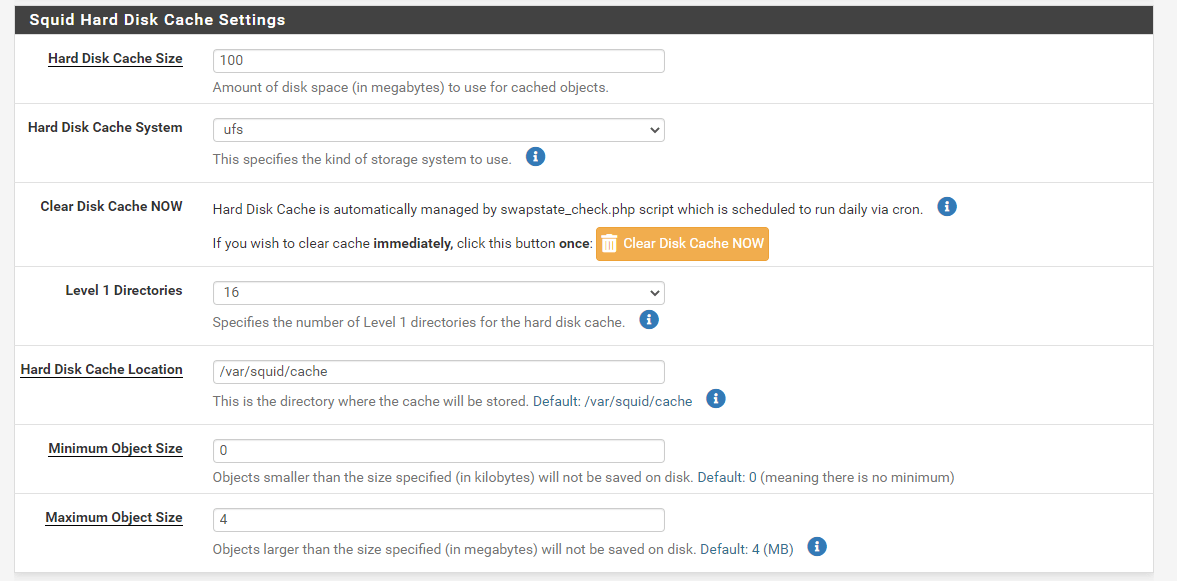This screenshot has width=1177, height=581.
Task: Click the Minimum Object Size input field
Action: [438, 451]
